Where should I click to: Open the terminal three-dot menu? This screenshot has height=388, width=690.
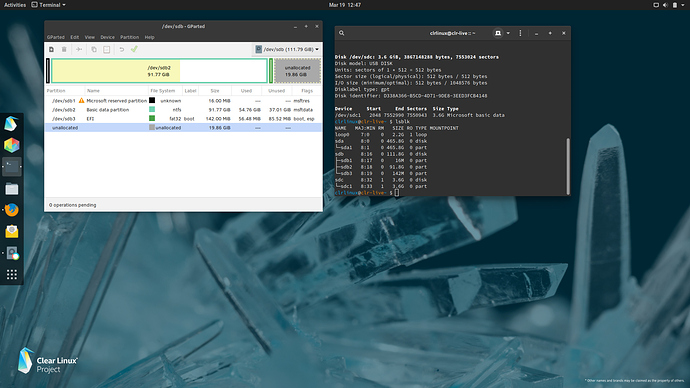pos(520,33)
